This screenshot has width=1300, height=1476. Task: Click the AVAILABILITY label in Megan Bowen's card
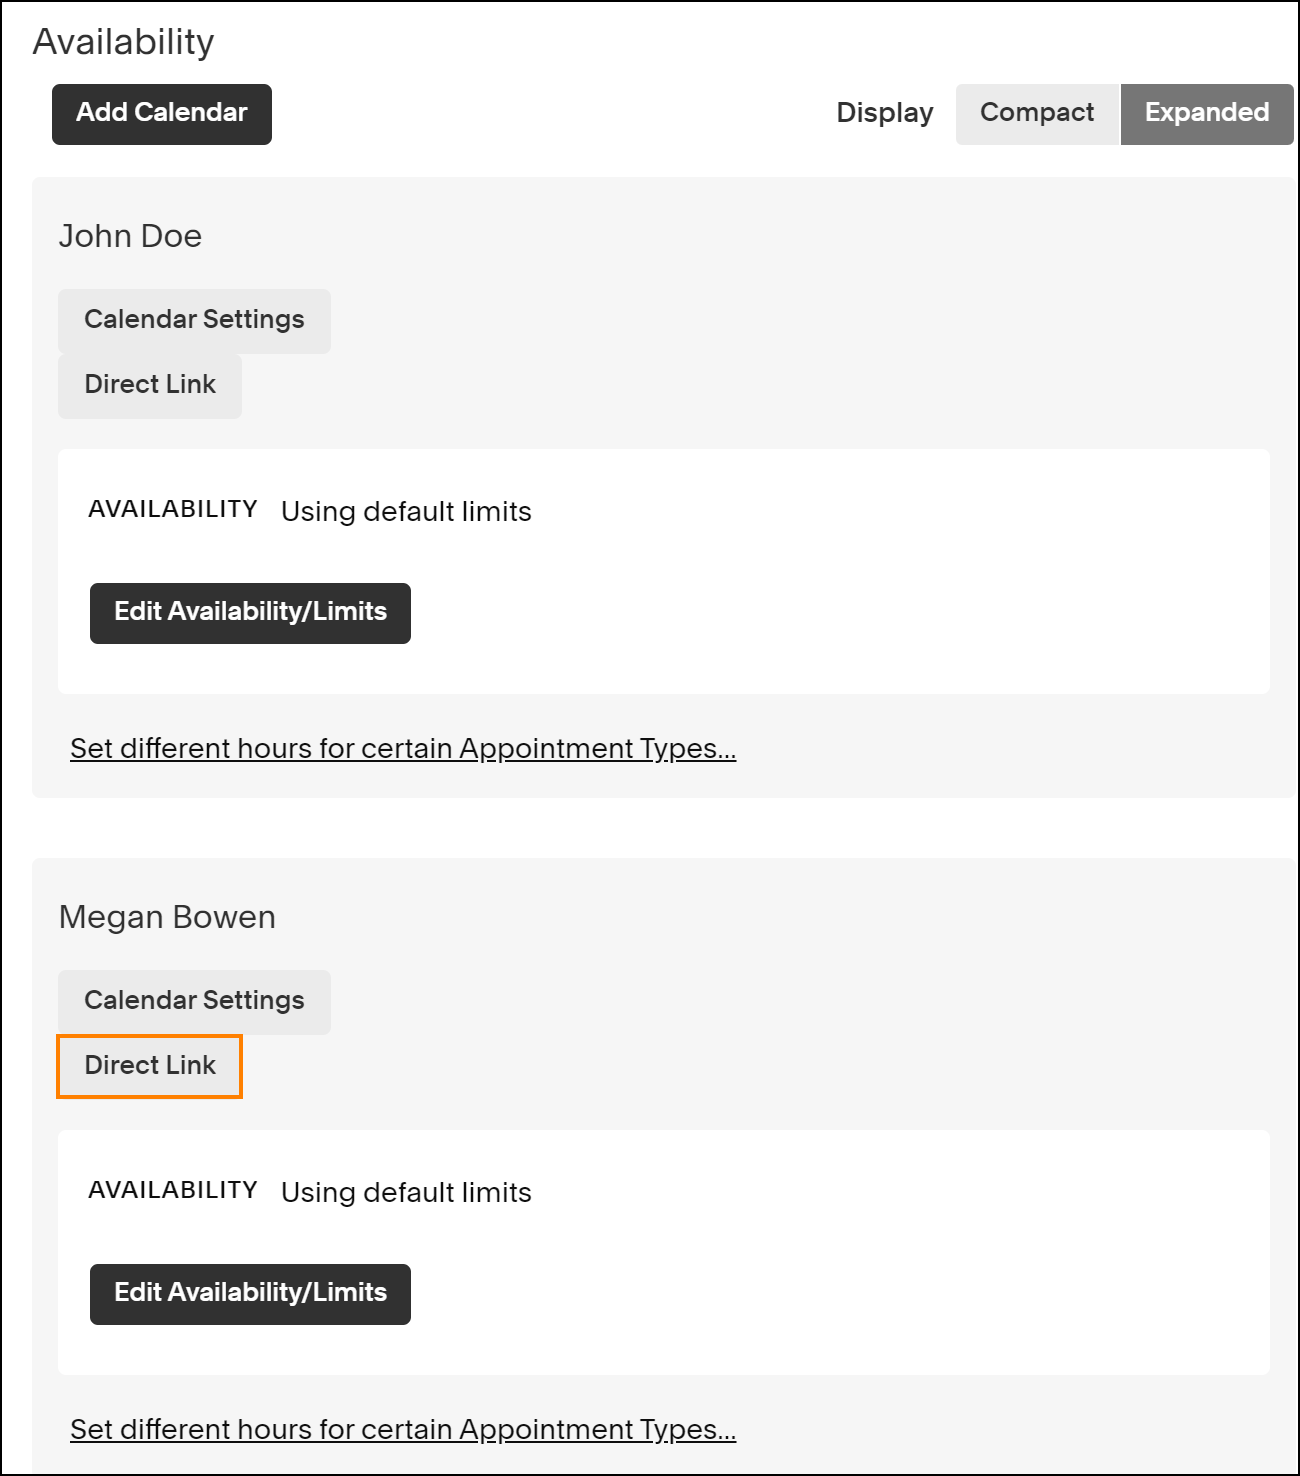(173, 1190)
